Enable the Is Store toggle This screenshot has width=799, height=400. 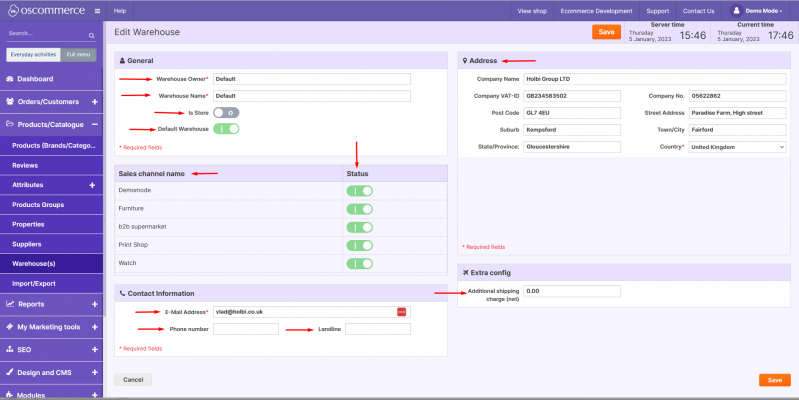226,113
